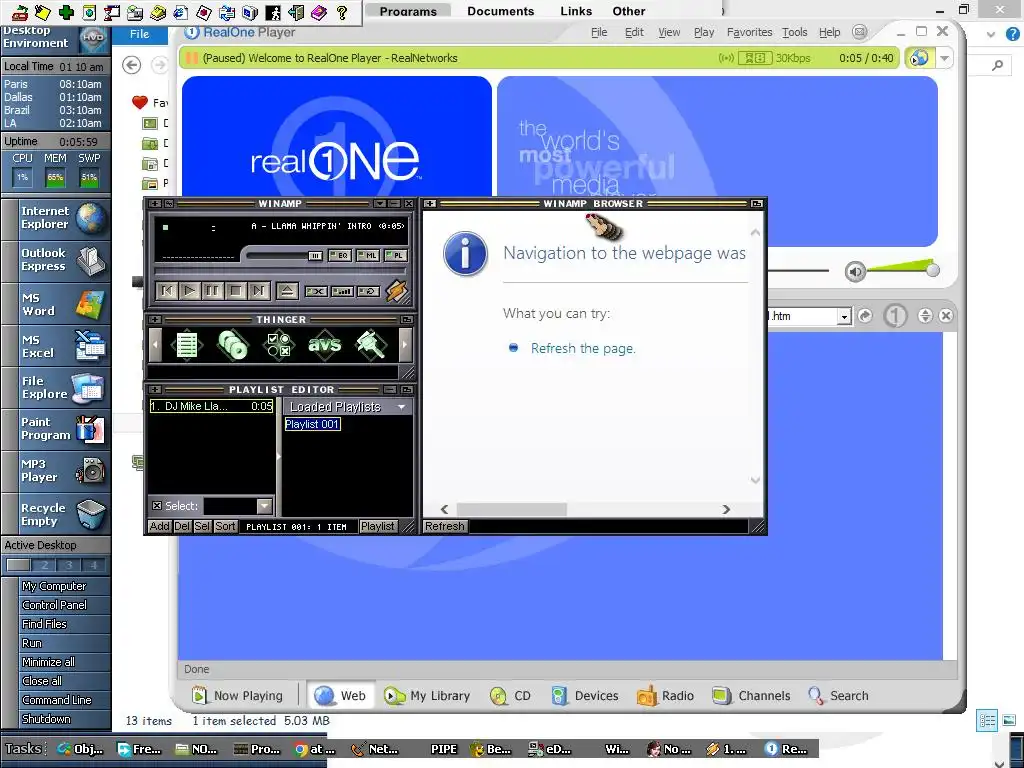This screenshot has height=768, width=1024.
Task: Switch to RealOne Now Playing tab
Action: 237,696
